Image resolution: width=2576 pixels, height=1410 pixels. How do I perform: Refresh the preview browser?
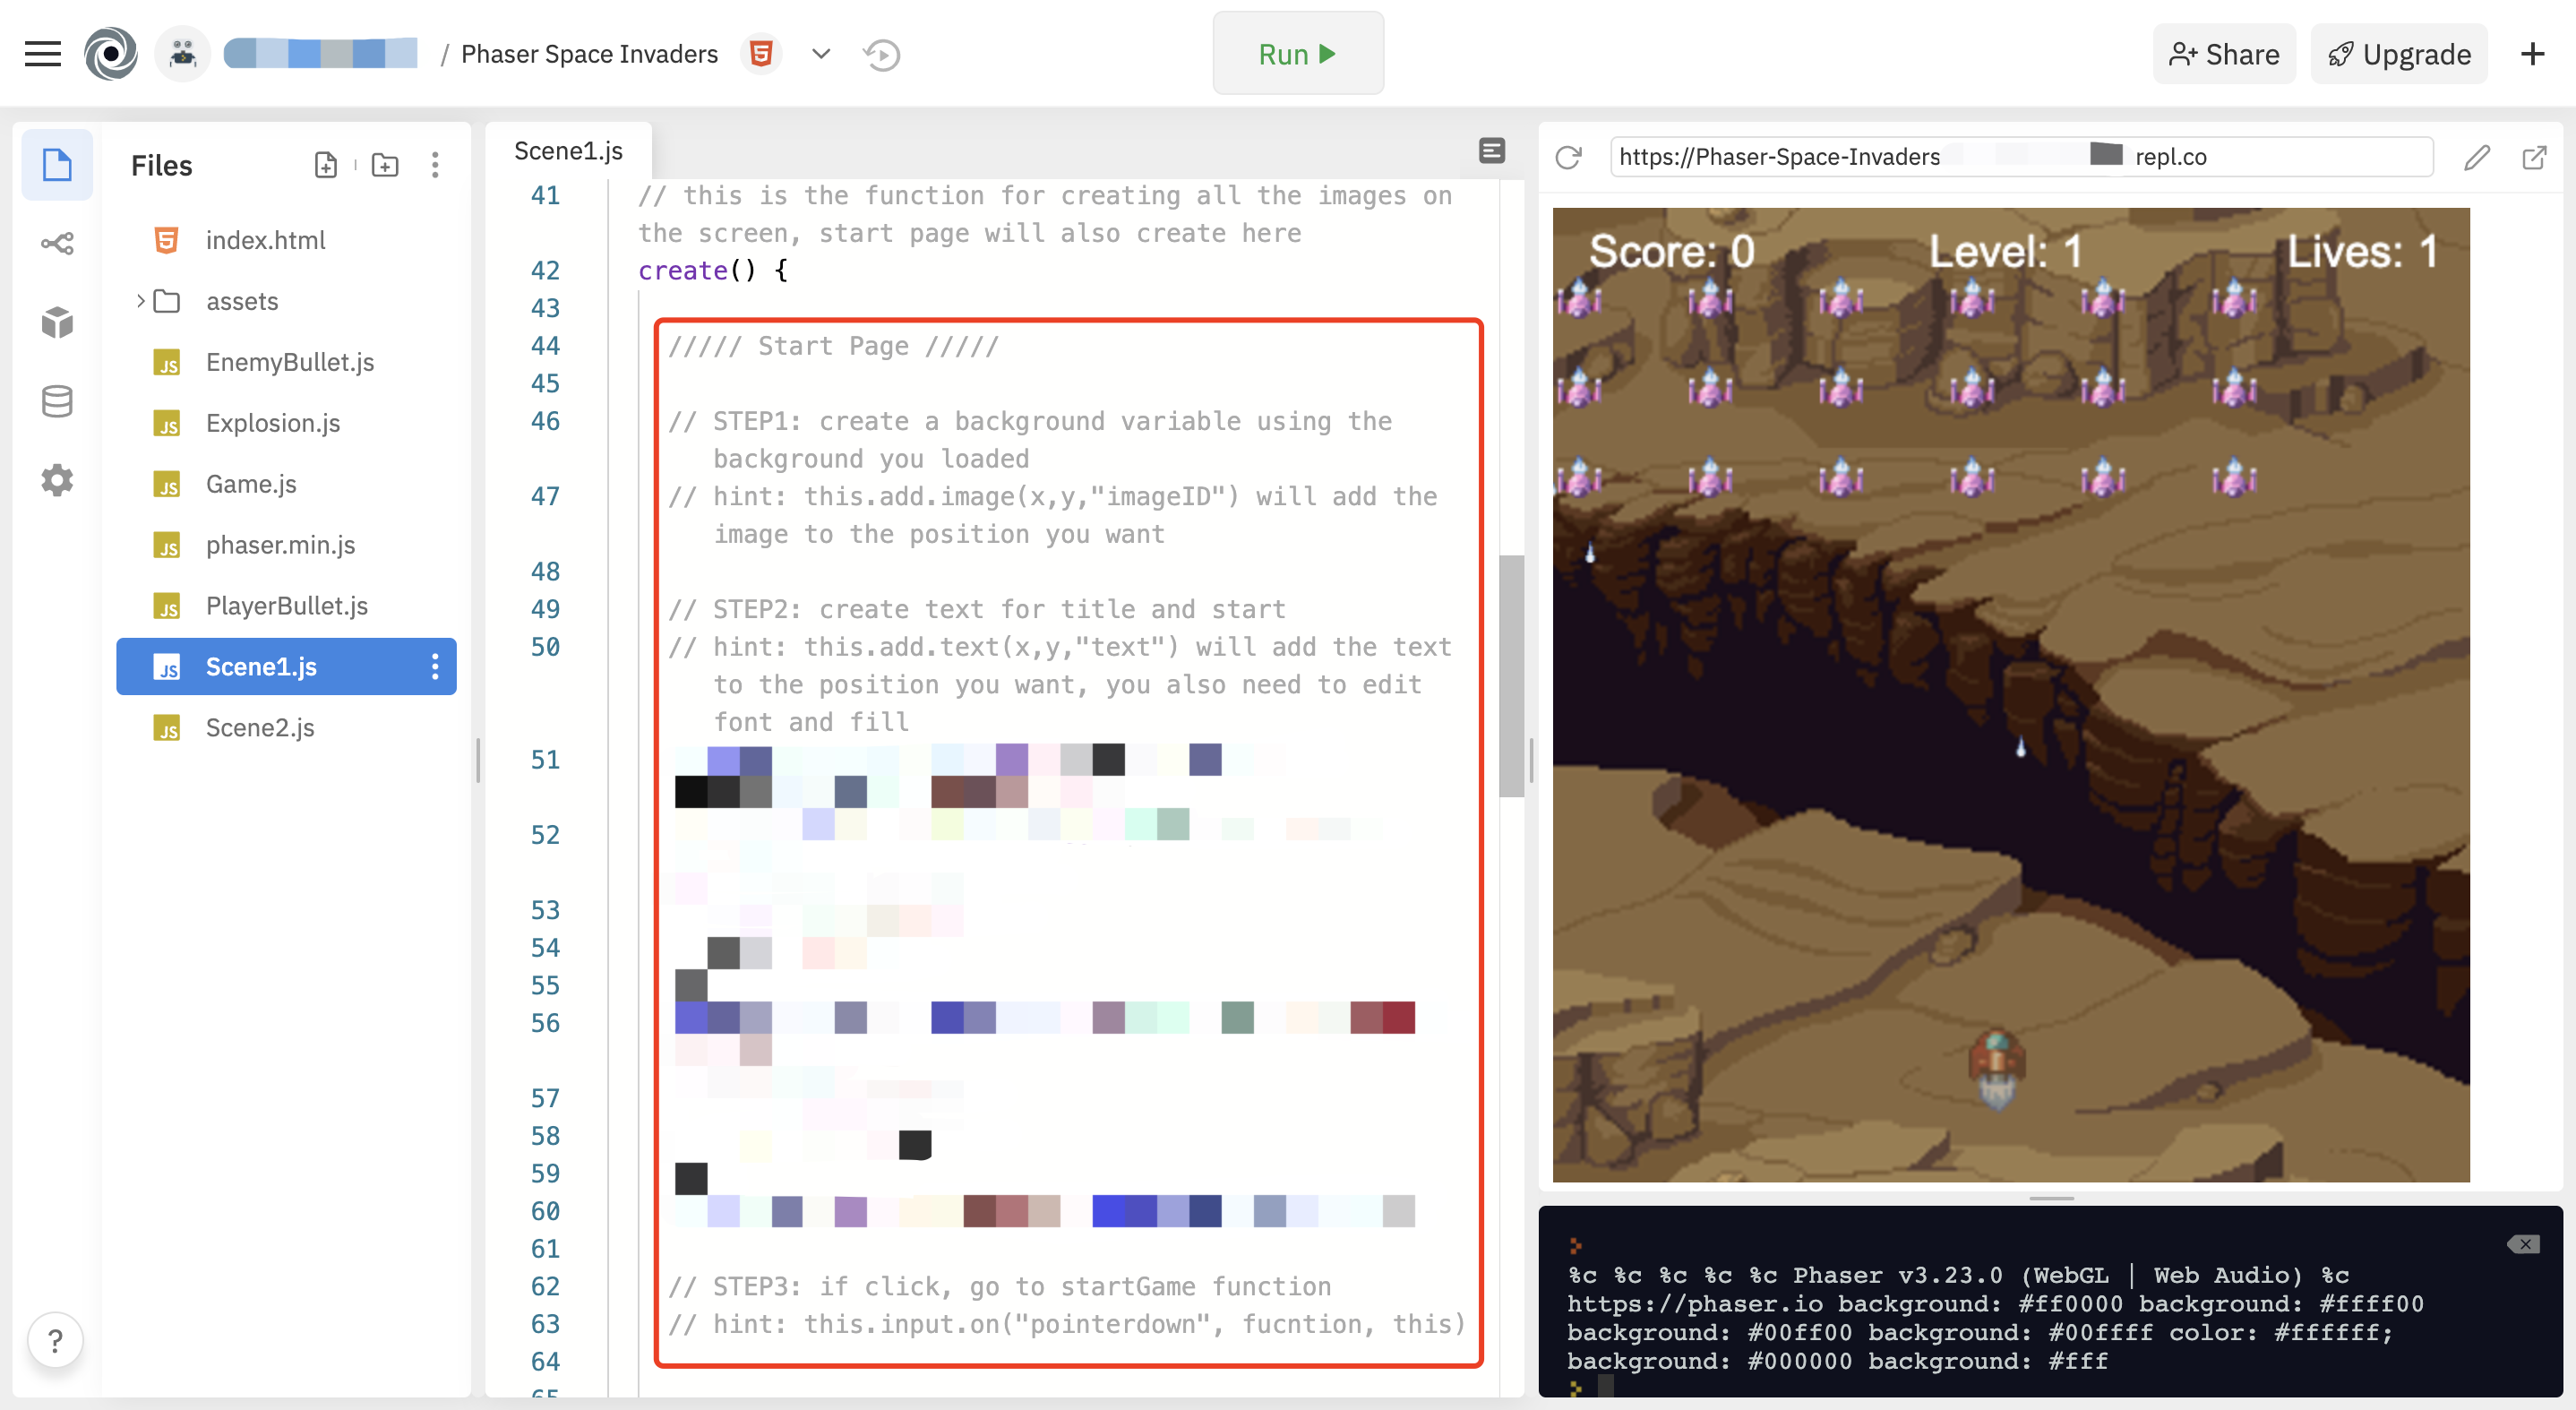click(1568, 157)
